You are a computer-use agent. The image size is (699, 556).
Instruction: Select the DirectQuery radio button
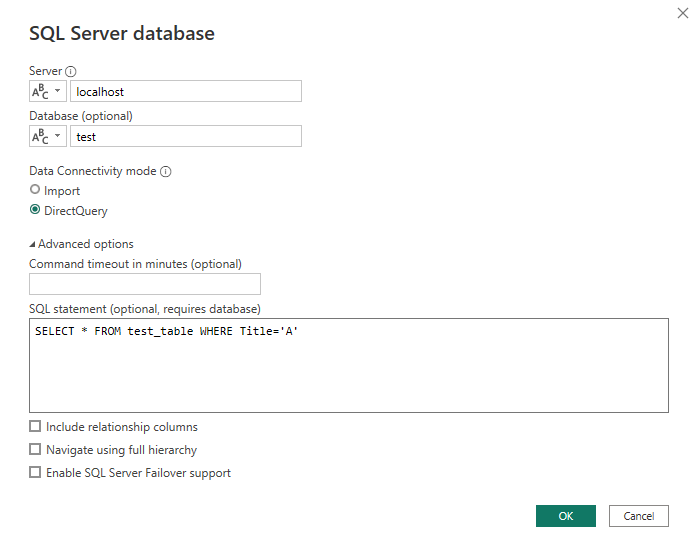tap(36, 210)
